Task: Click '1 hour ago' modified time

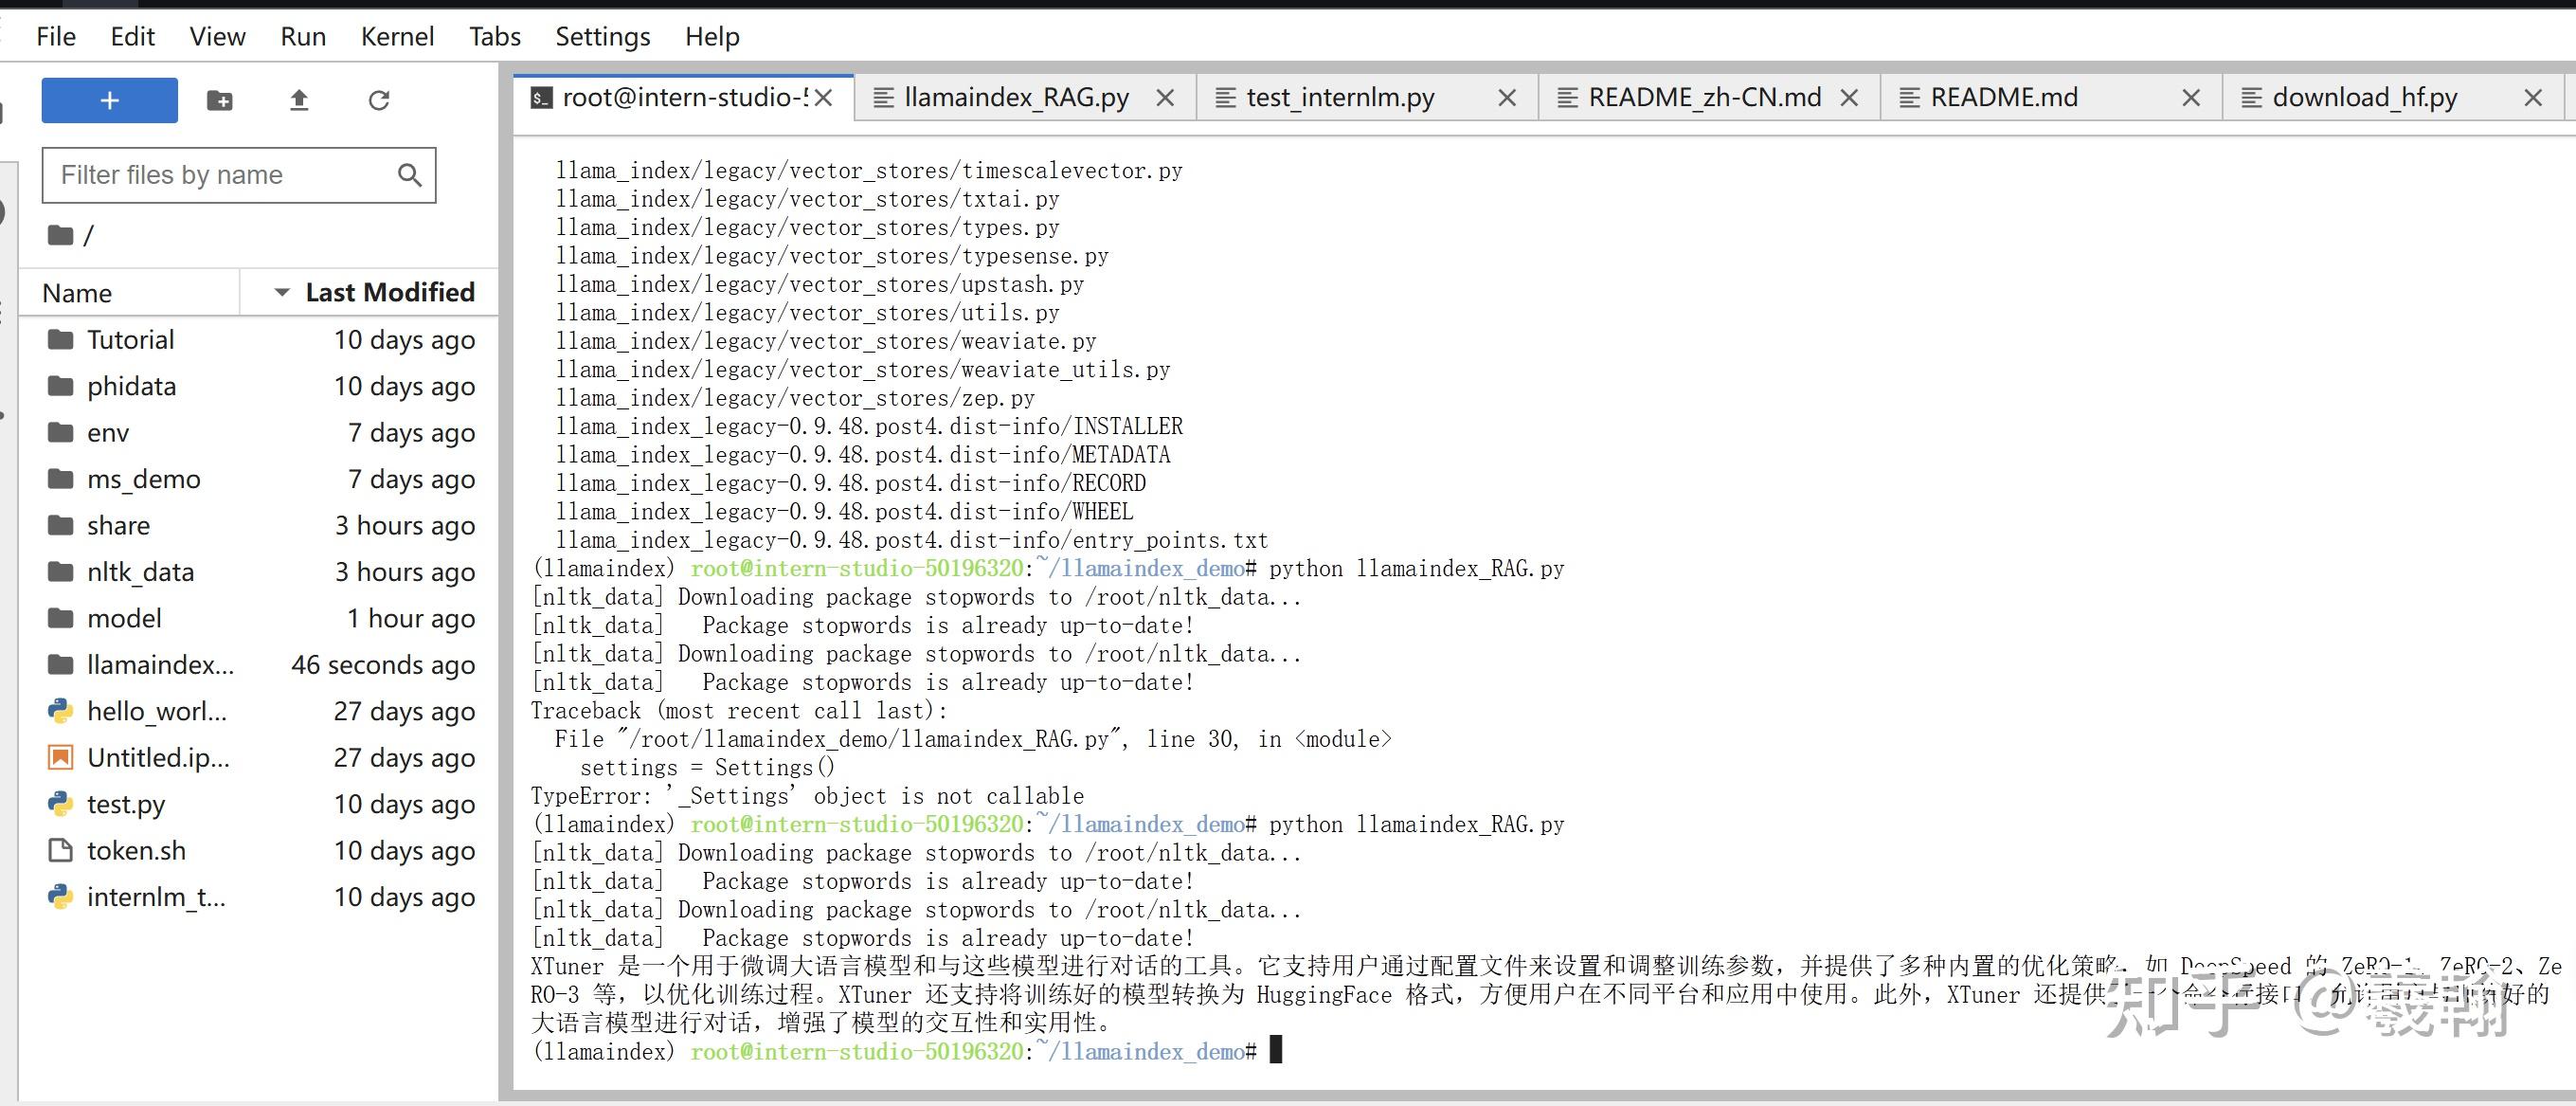Action: pos(411,619)
